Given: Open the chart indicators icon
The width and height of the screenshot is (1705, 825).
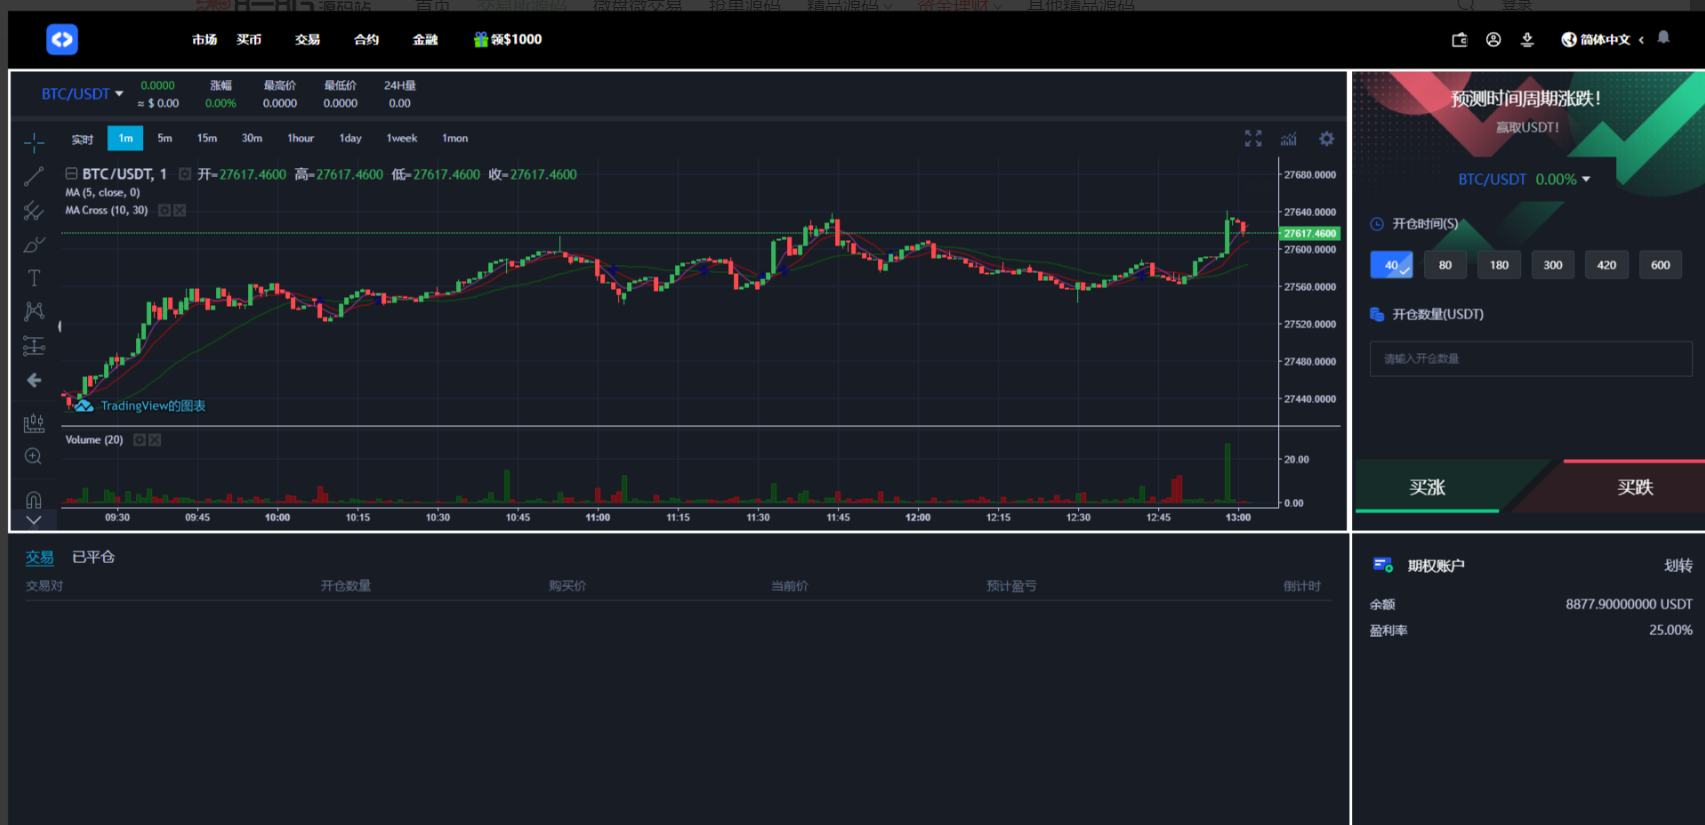Looking at the screenshot, I should click(1289, 139).
